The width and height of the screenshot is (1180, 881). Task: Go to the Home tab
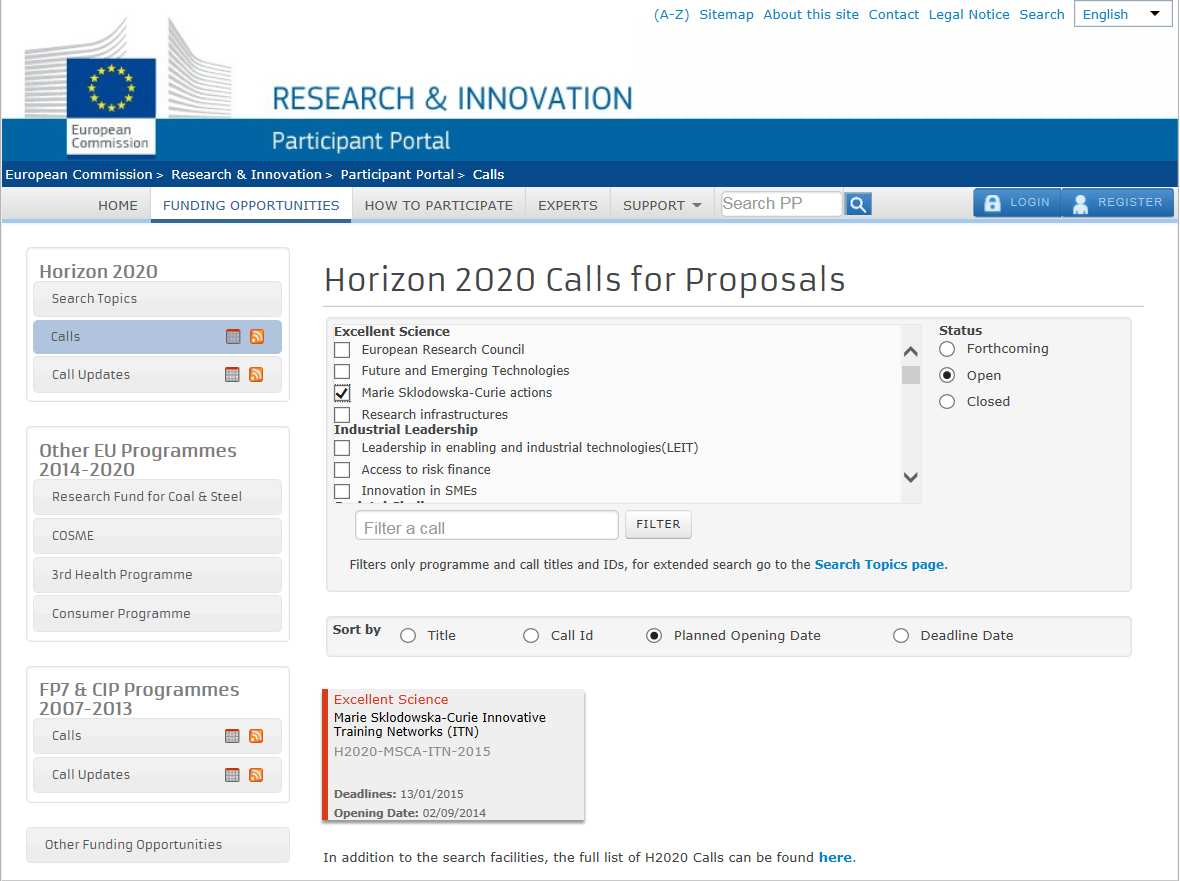[118, 205]
